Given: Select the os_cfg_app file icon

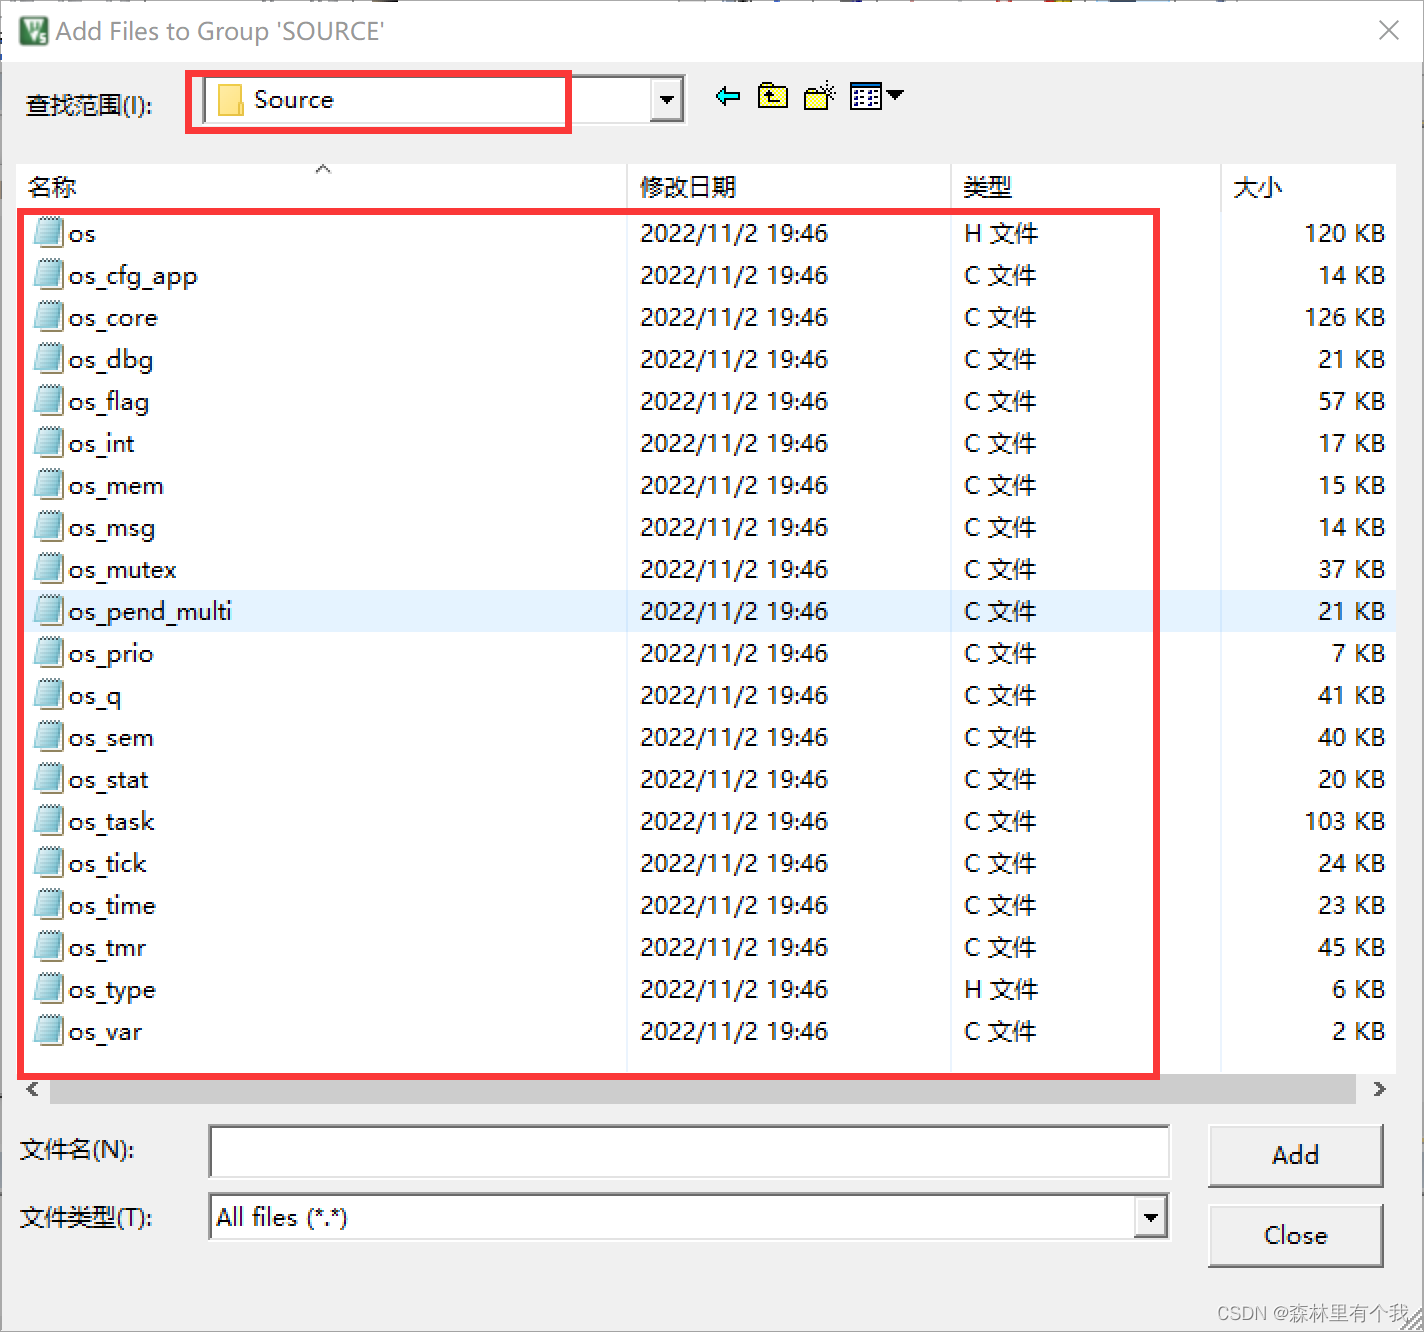Looking at the screenshot, I should click(x=49, y=274).
